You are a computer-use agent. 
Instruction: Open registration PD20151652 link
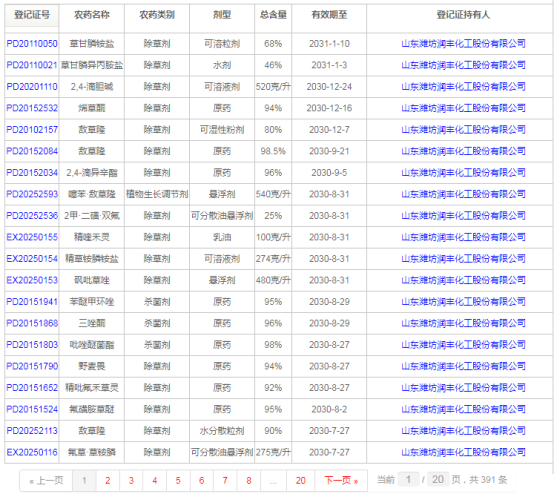[32, 388]
